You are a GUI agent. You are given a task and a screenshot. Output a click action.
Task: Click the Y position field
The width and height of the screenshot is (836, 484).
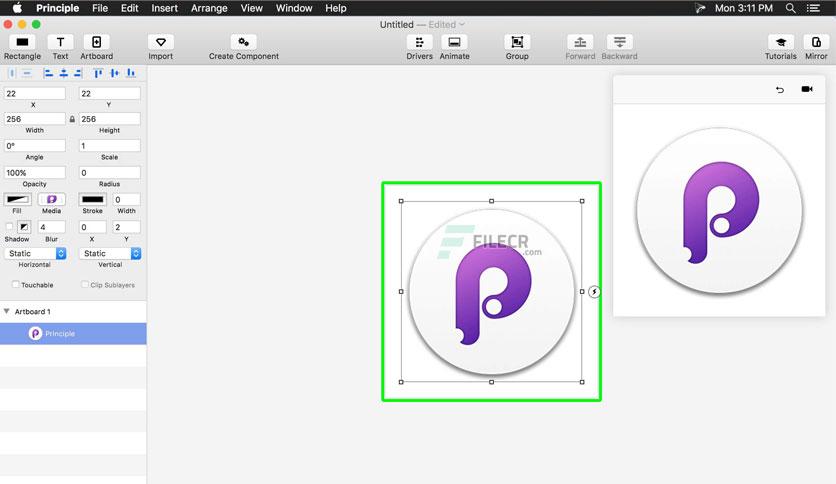[x=110, y=93]
